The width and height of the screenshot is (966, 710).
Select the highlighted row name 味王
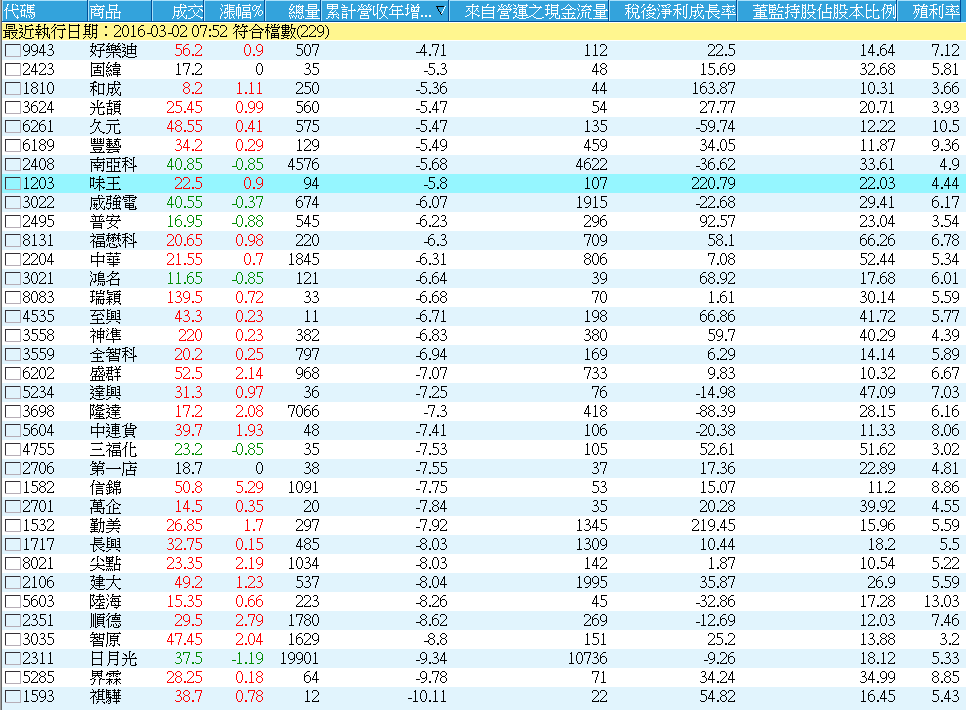coord(105,184)
